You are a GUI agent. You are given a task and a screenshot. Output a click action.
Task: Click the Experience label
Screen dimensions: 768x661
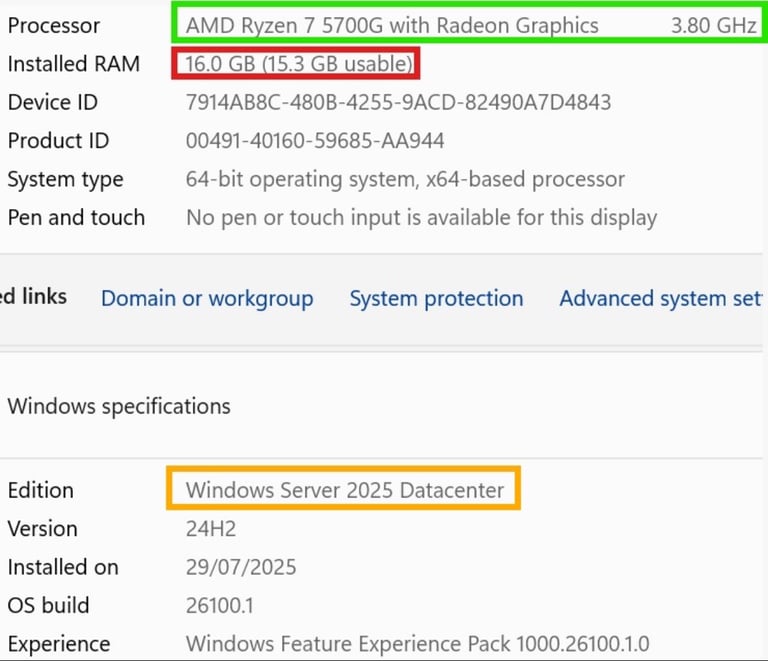point(59,644)
